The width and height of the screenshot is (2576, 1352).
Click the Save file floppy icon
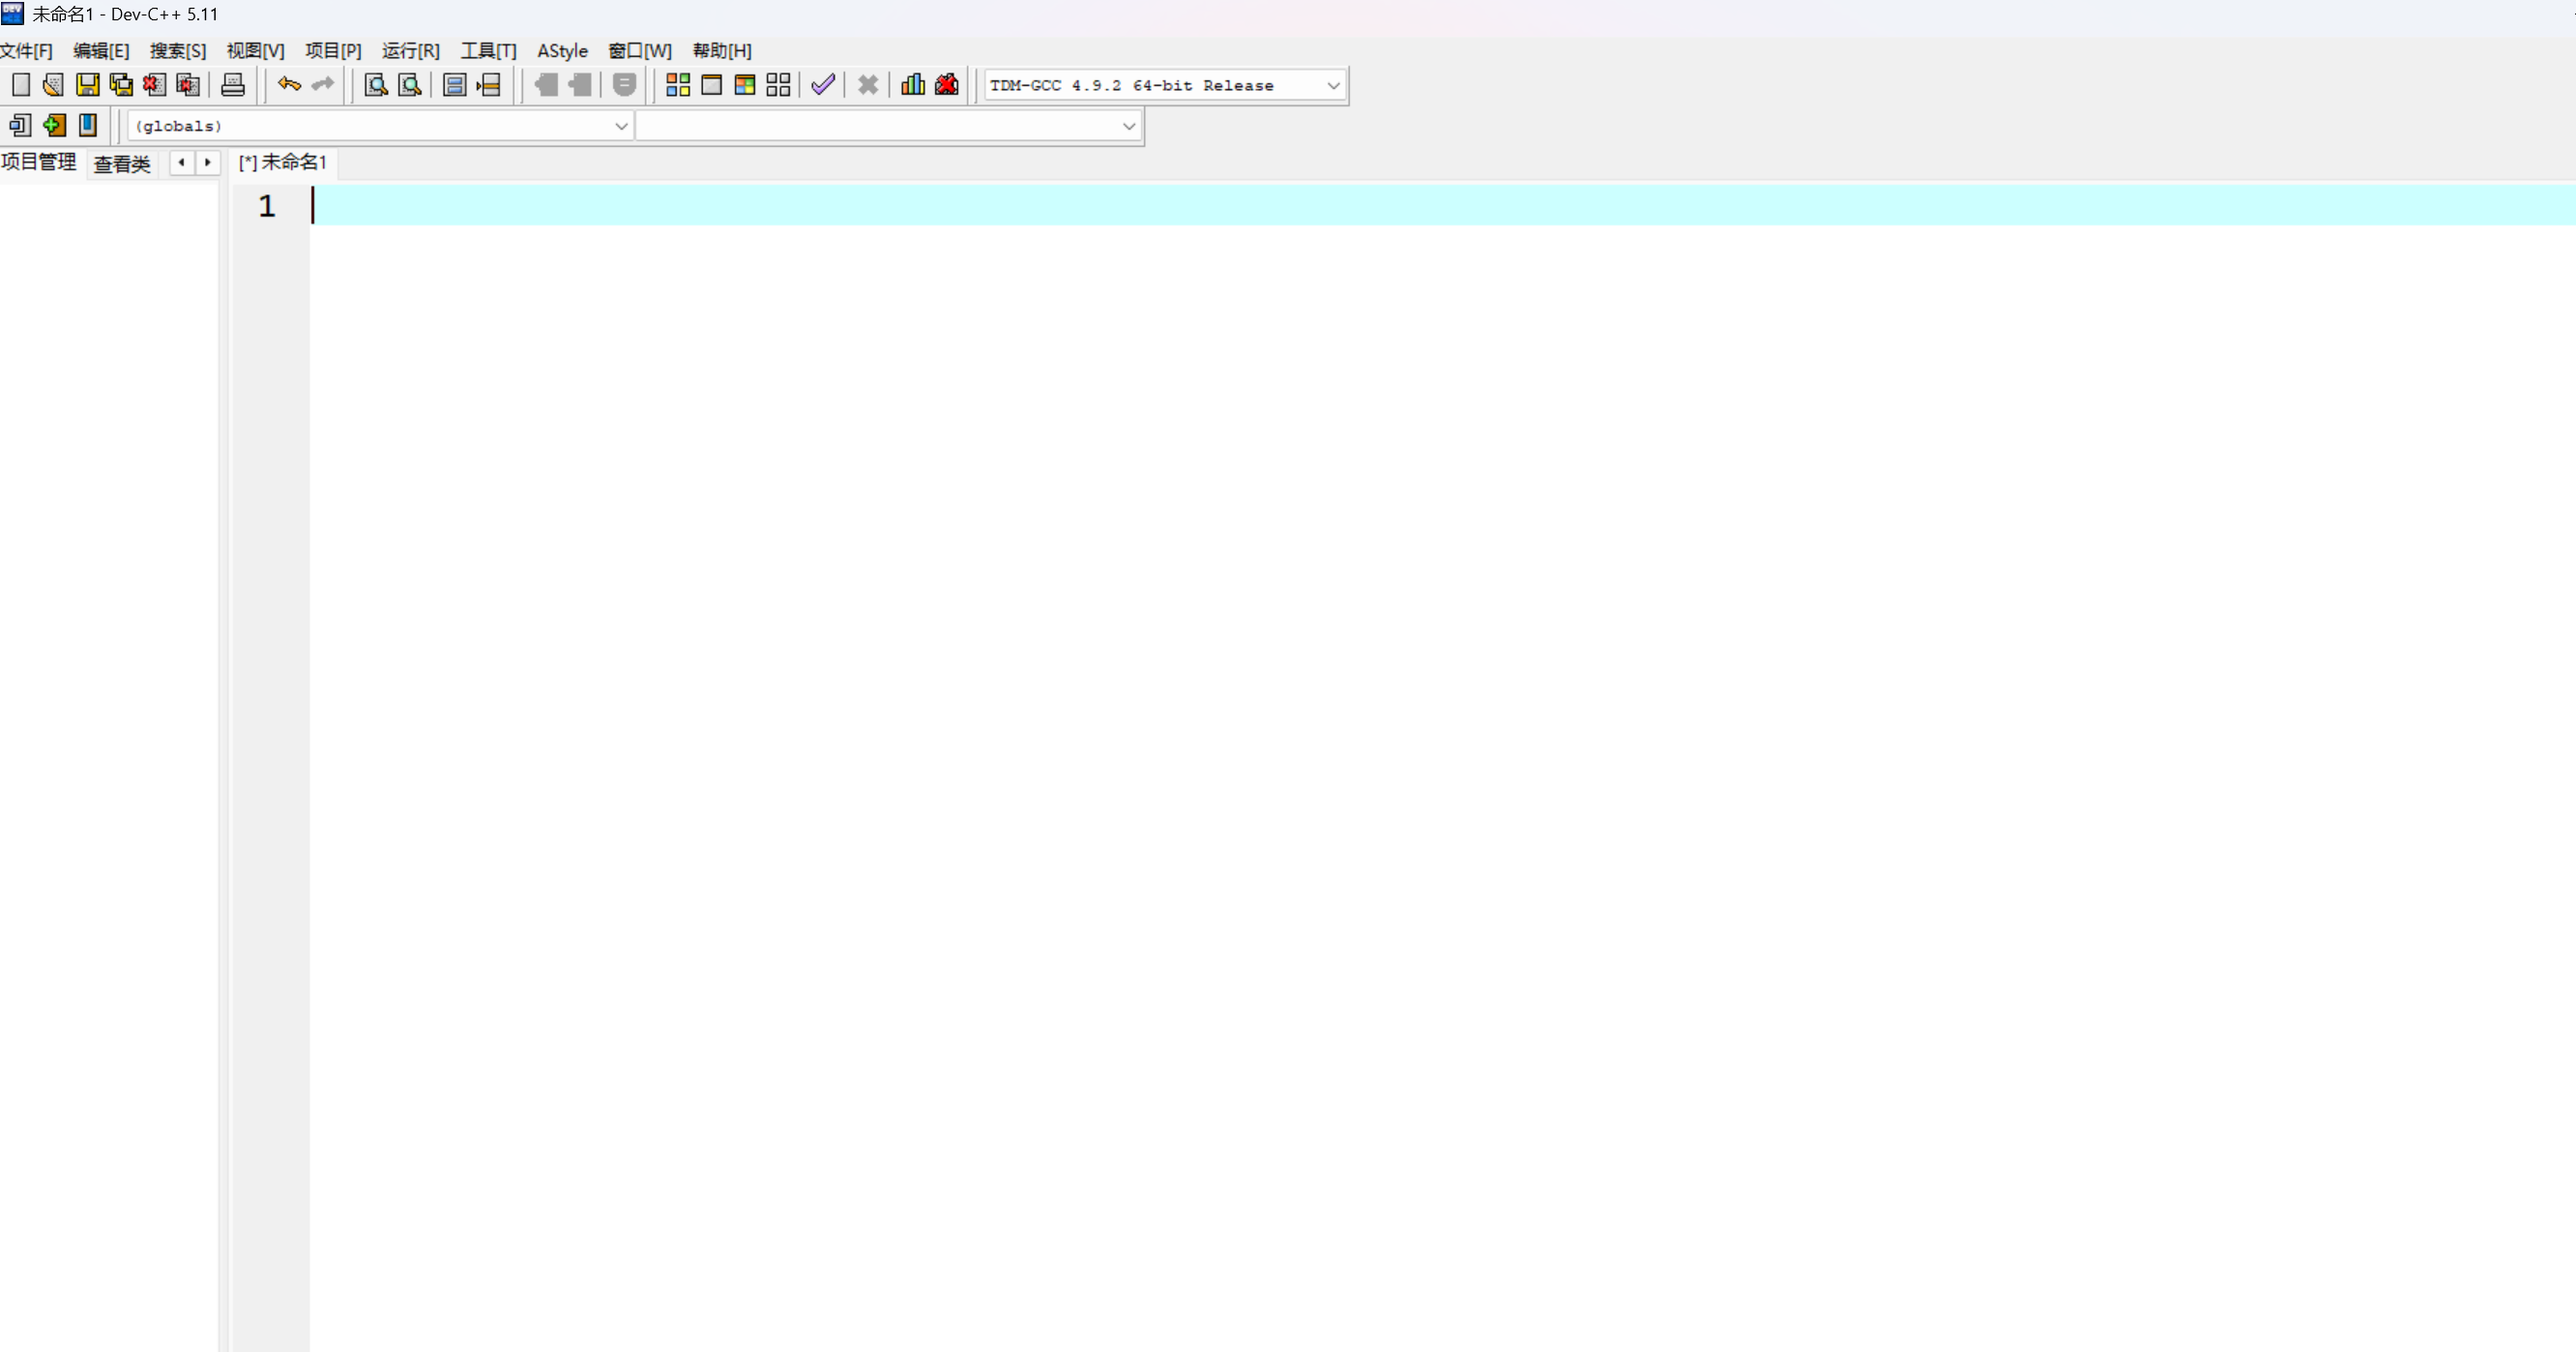tap(88, 85)
